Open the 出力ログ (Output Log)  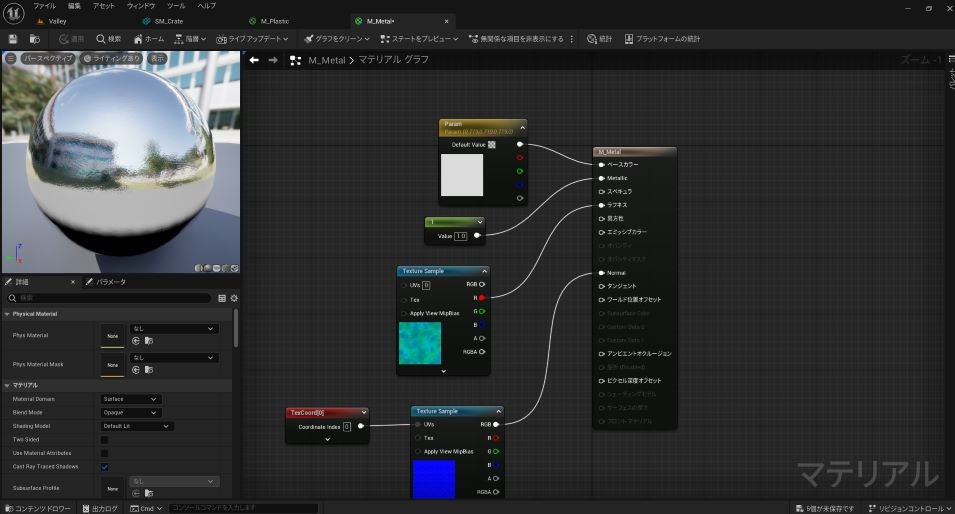click(x=100, y=509)
